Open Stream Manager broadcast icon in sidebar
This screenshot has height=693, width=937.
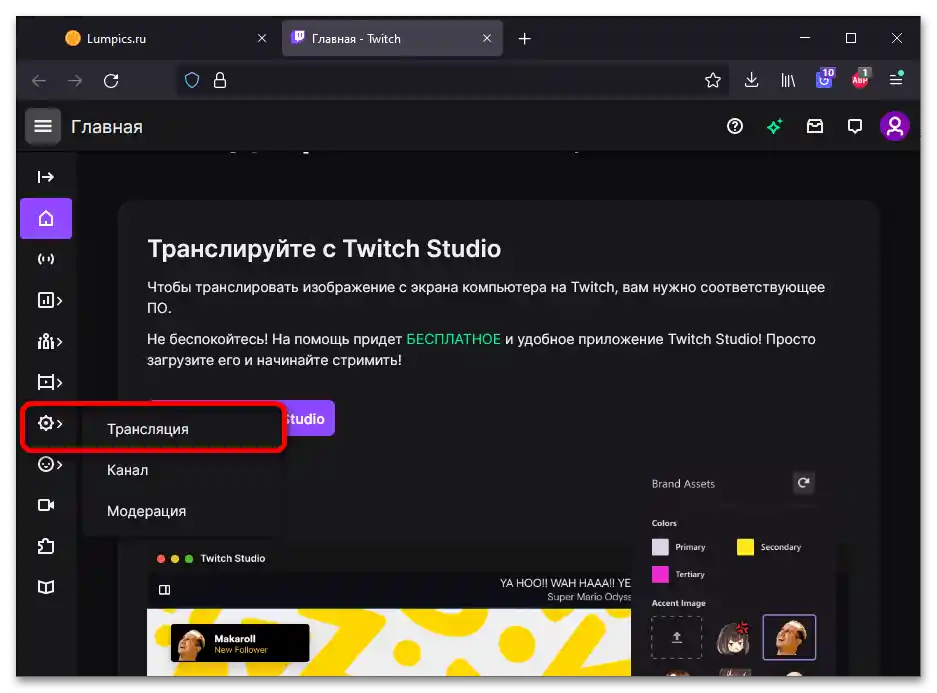[x=46, y=259]
